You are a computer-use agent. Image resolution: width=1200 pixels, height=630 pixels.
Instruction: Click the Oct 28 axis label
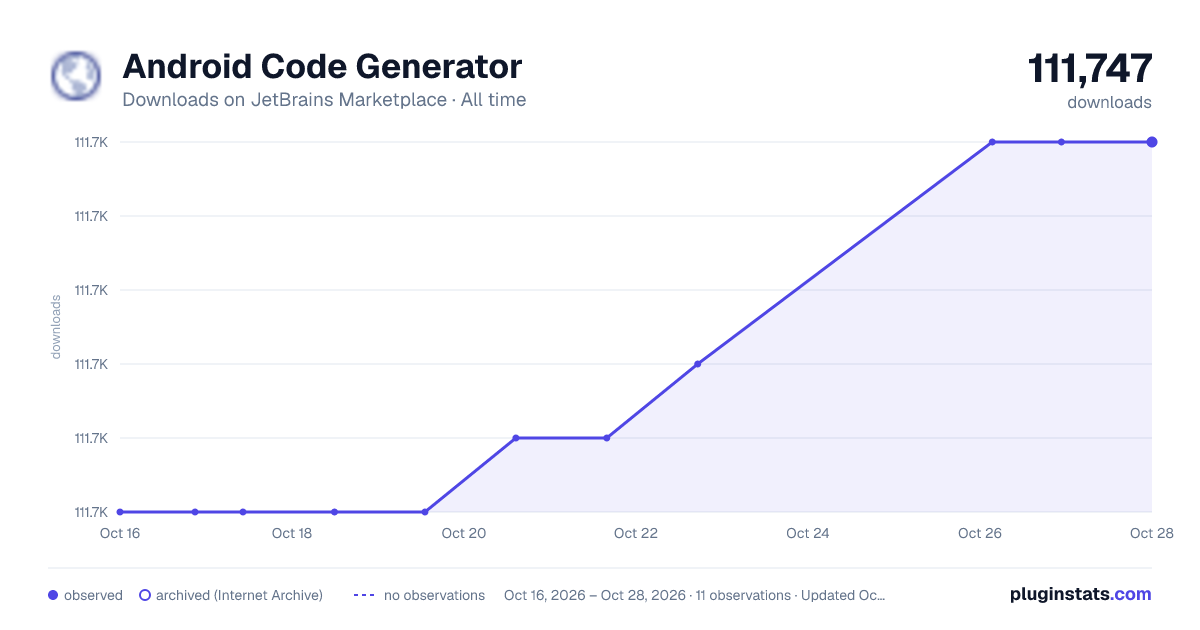pos(1150,533)
